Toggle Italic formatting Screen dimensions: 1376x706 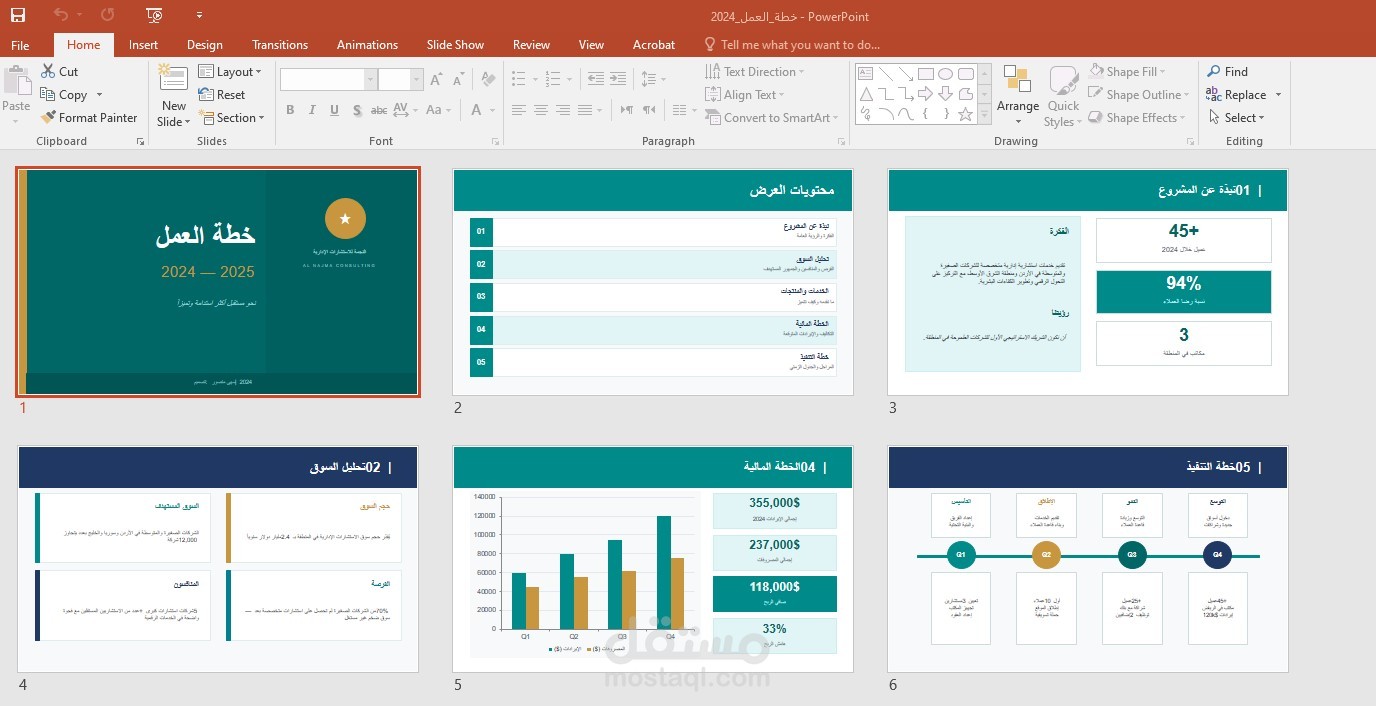[312, 110]
